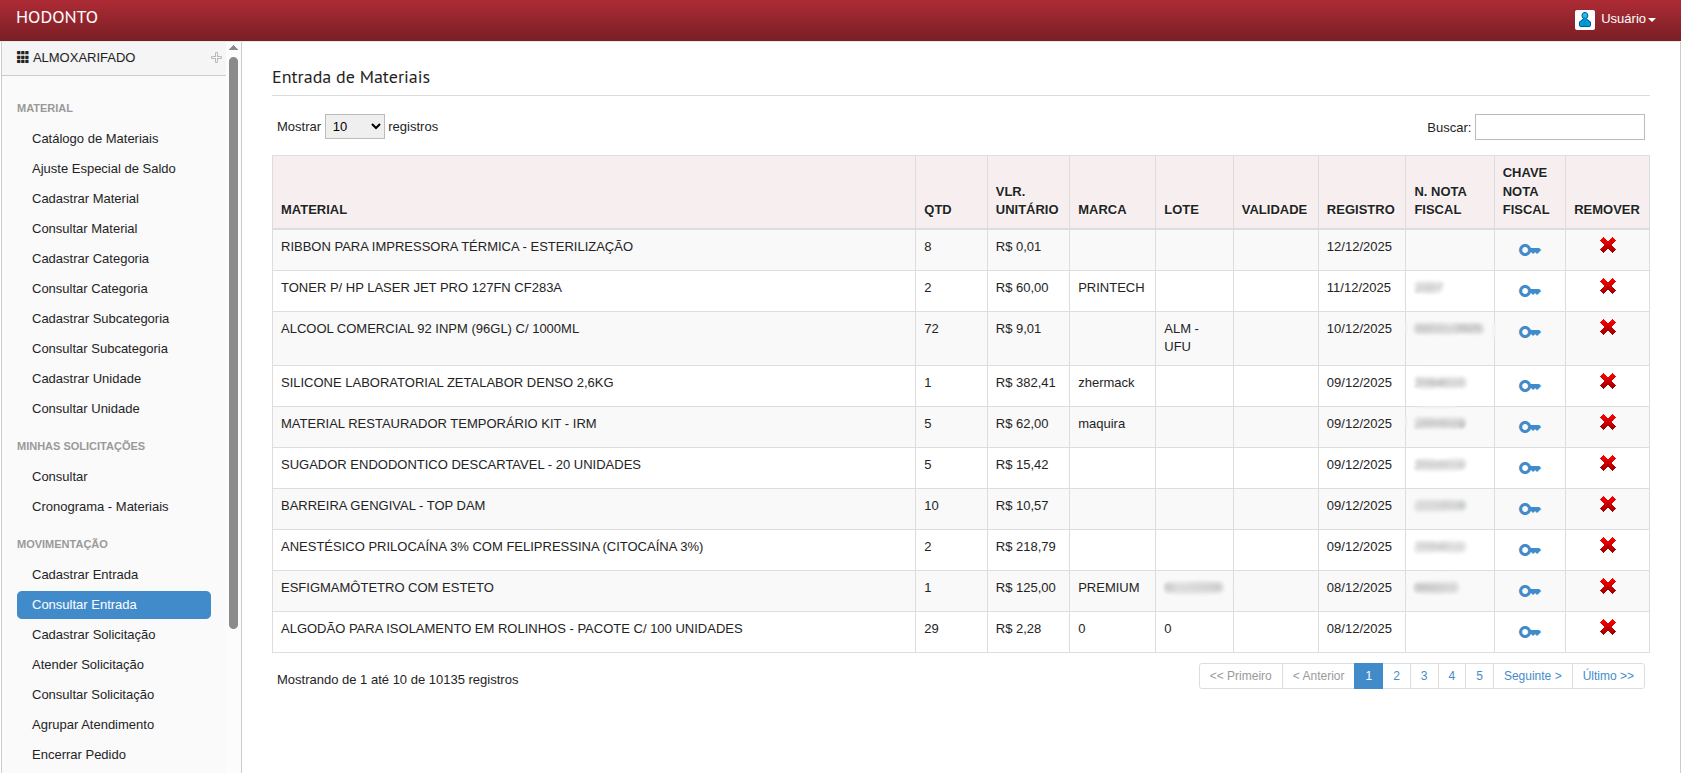Screen dimensions: 1681x773
Task: Click key icon for SUGADOR ENDODONTICO row
Action: [1529, 468]
